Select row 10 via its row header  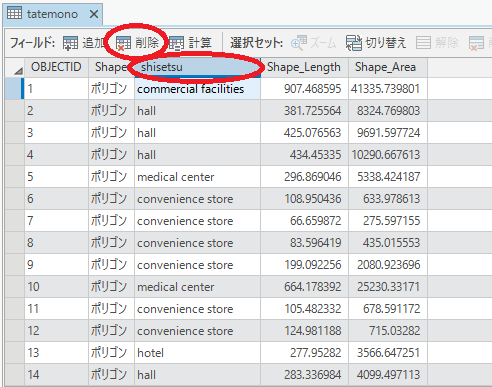point(14,287)
